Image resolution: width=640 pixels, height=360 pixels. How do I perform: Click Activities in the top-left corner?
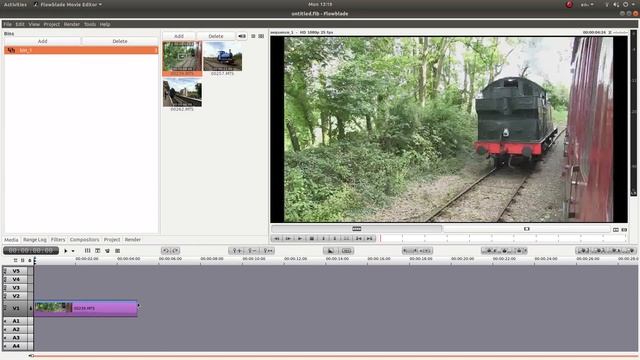point(15,4)
